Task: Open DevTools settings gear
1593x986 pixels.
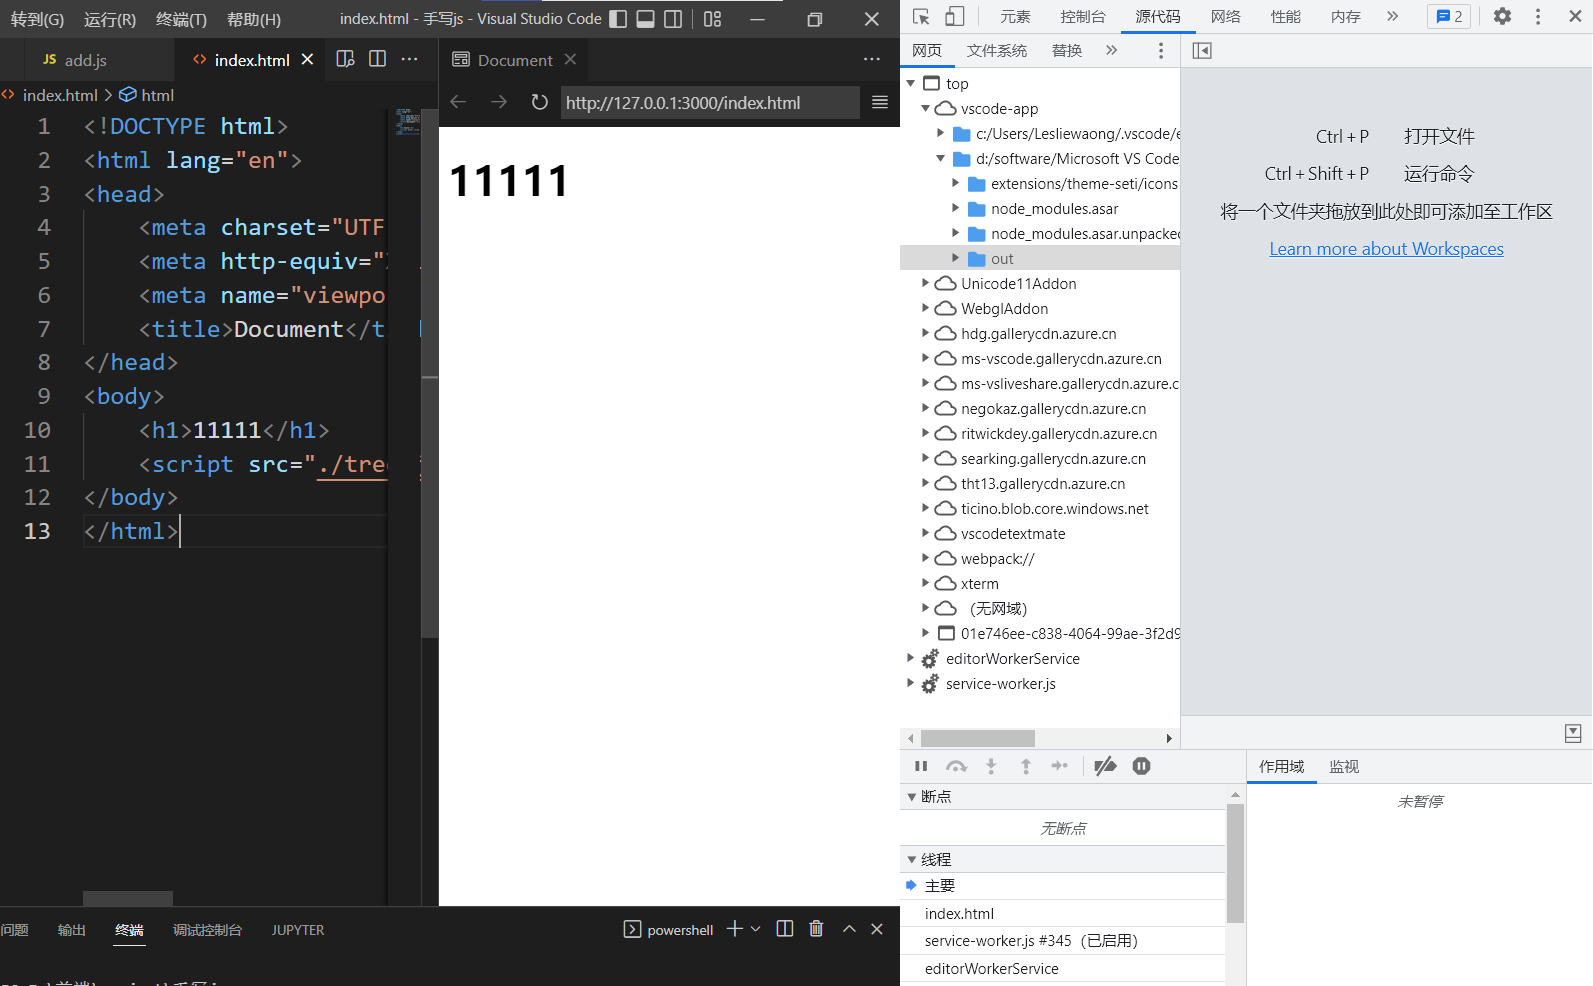Action: tap(1502, 16)
